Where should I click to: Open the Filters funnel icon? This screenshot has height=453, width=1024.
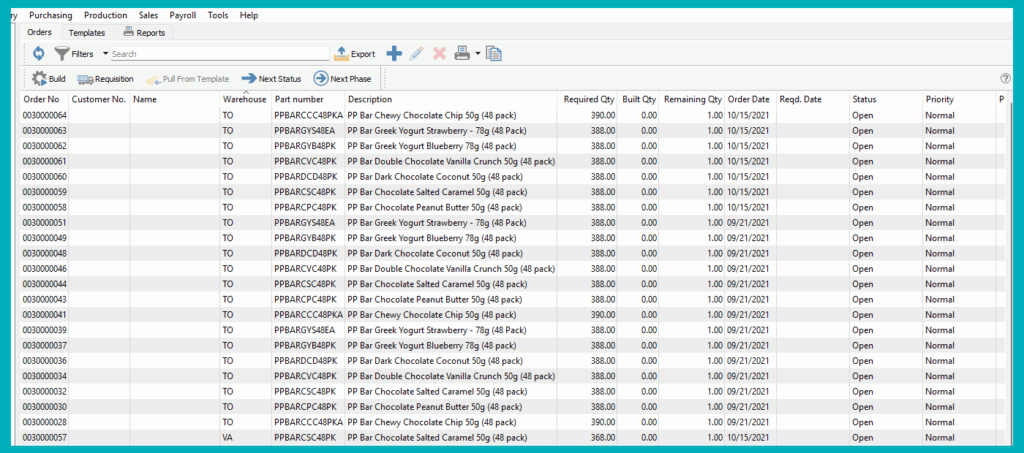point(61,54)
